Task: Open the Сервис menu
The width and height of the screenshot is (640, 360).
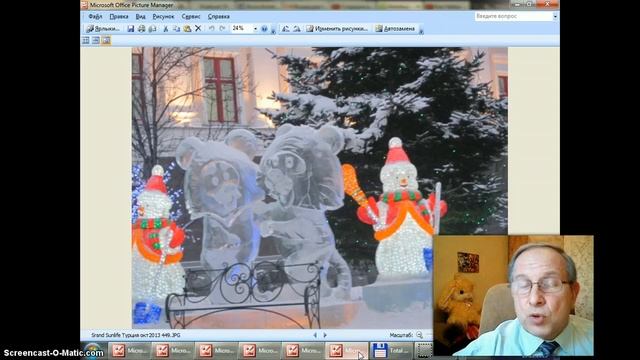Action: pyautogui.click(x=191, y=17)
